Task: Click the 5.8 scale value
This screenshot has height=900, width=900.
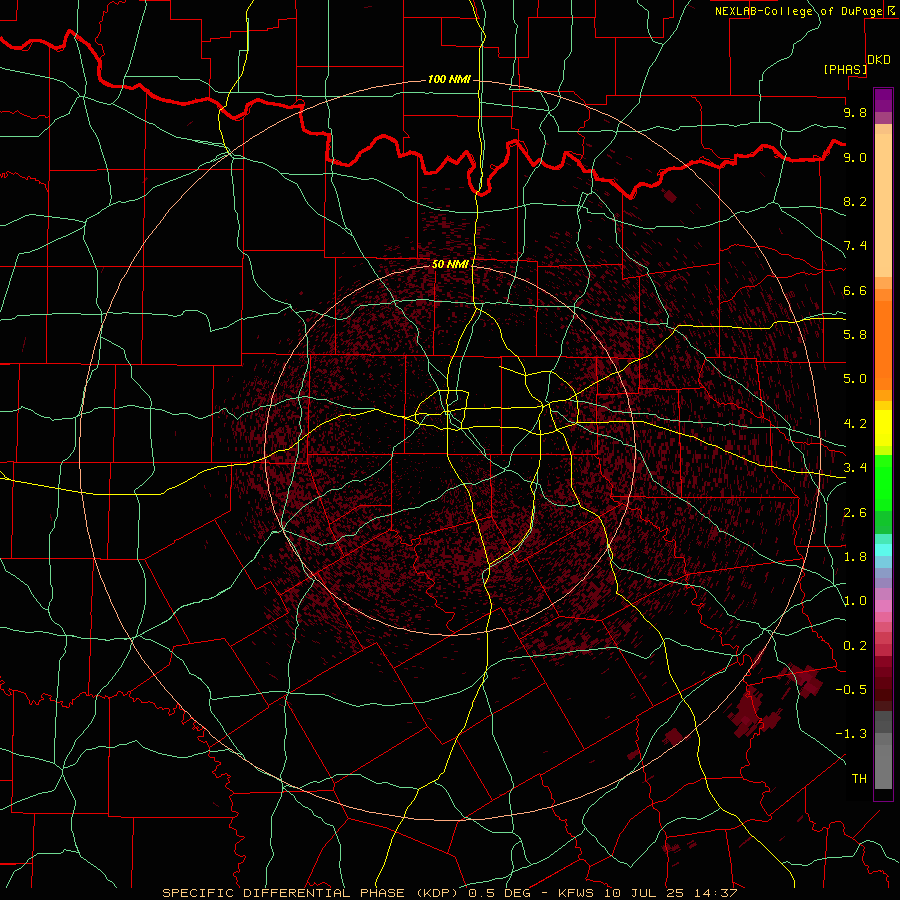Action: pos(855,335)
